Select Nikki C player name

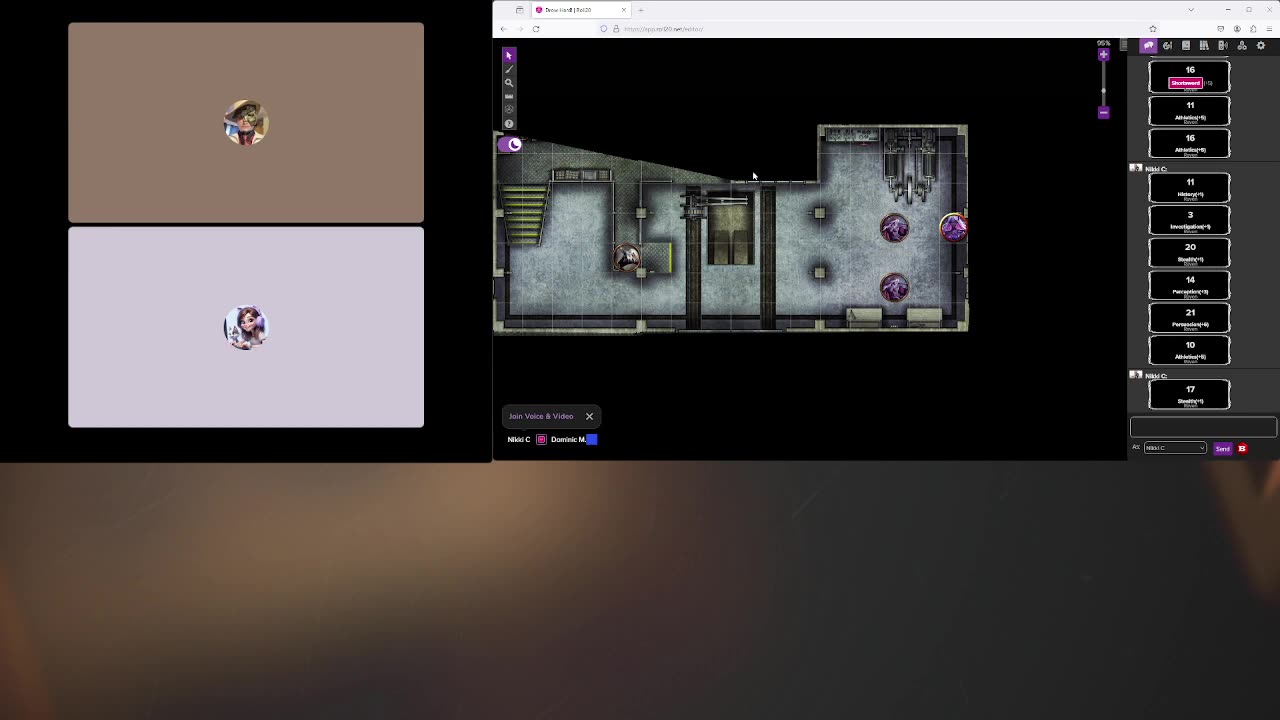(518, 439)
